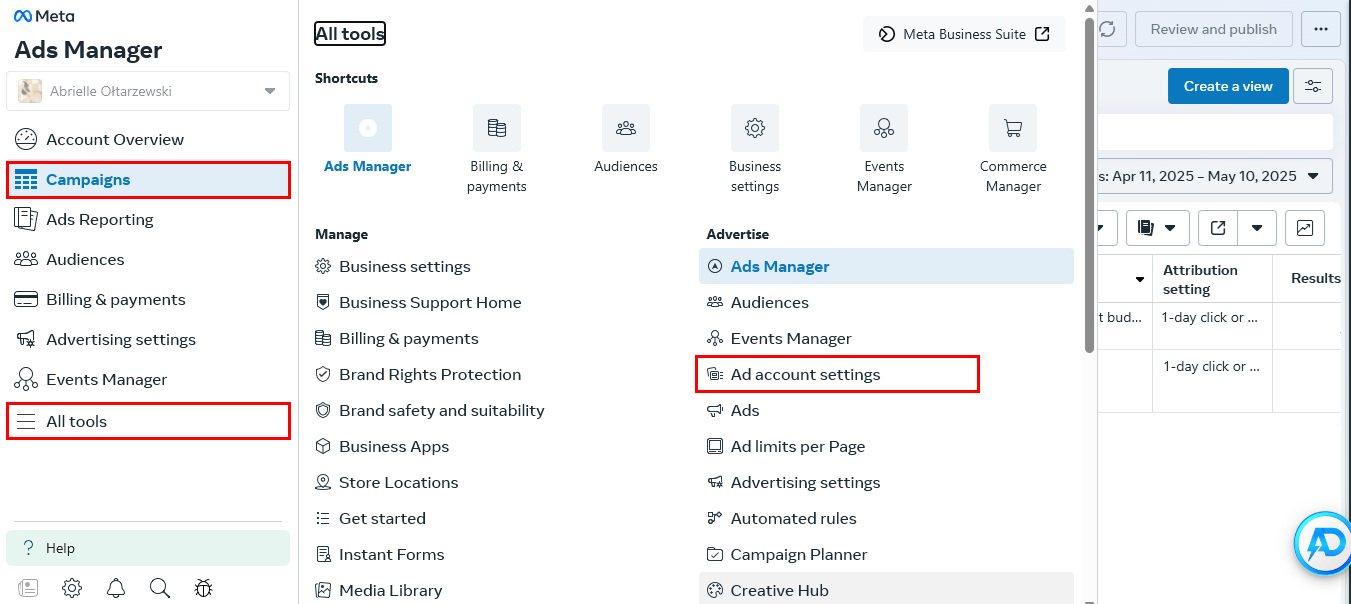The image size is (1351, 604).
Task: Click the Commerce Manager shortcut tile
Action: coord(1013,150)
